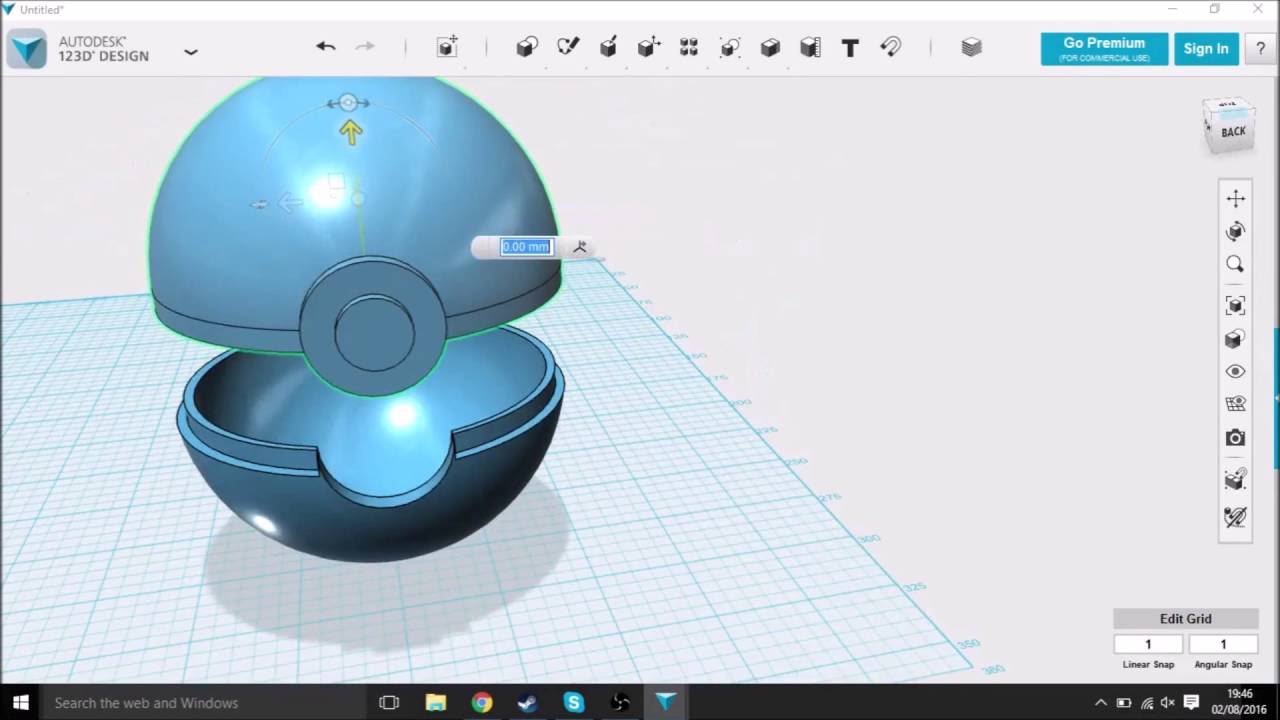The width and height of the screenshot is (1280, 720).
Task: Open the Materials panel icon
Action: [971, 47]
